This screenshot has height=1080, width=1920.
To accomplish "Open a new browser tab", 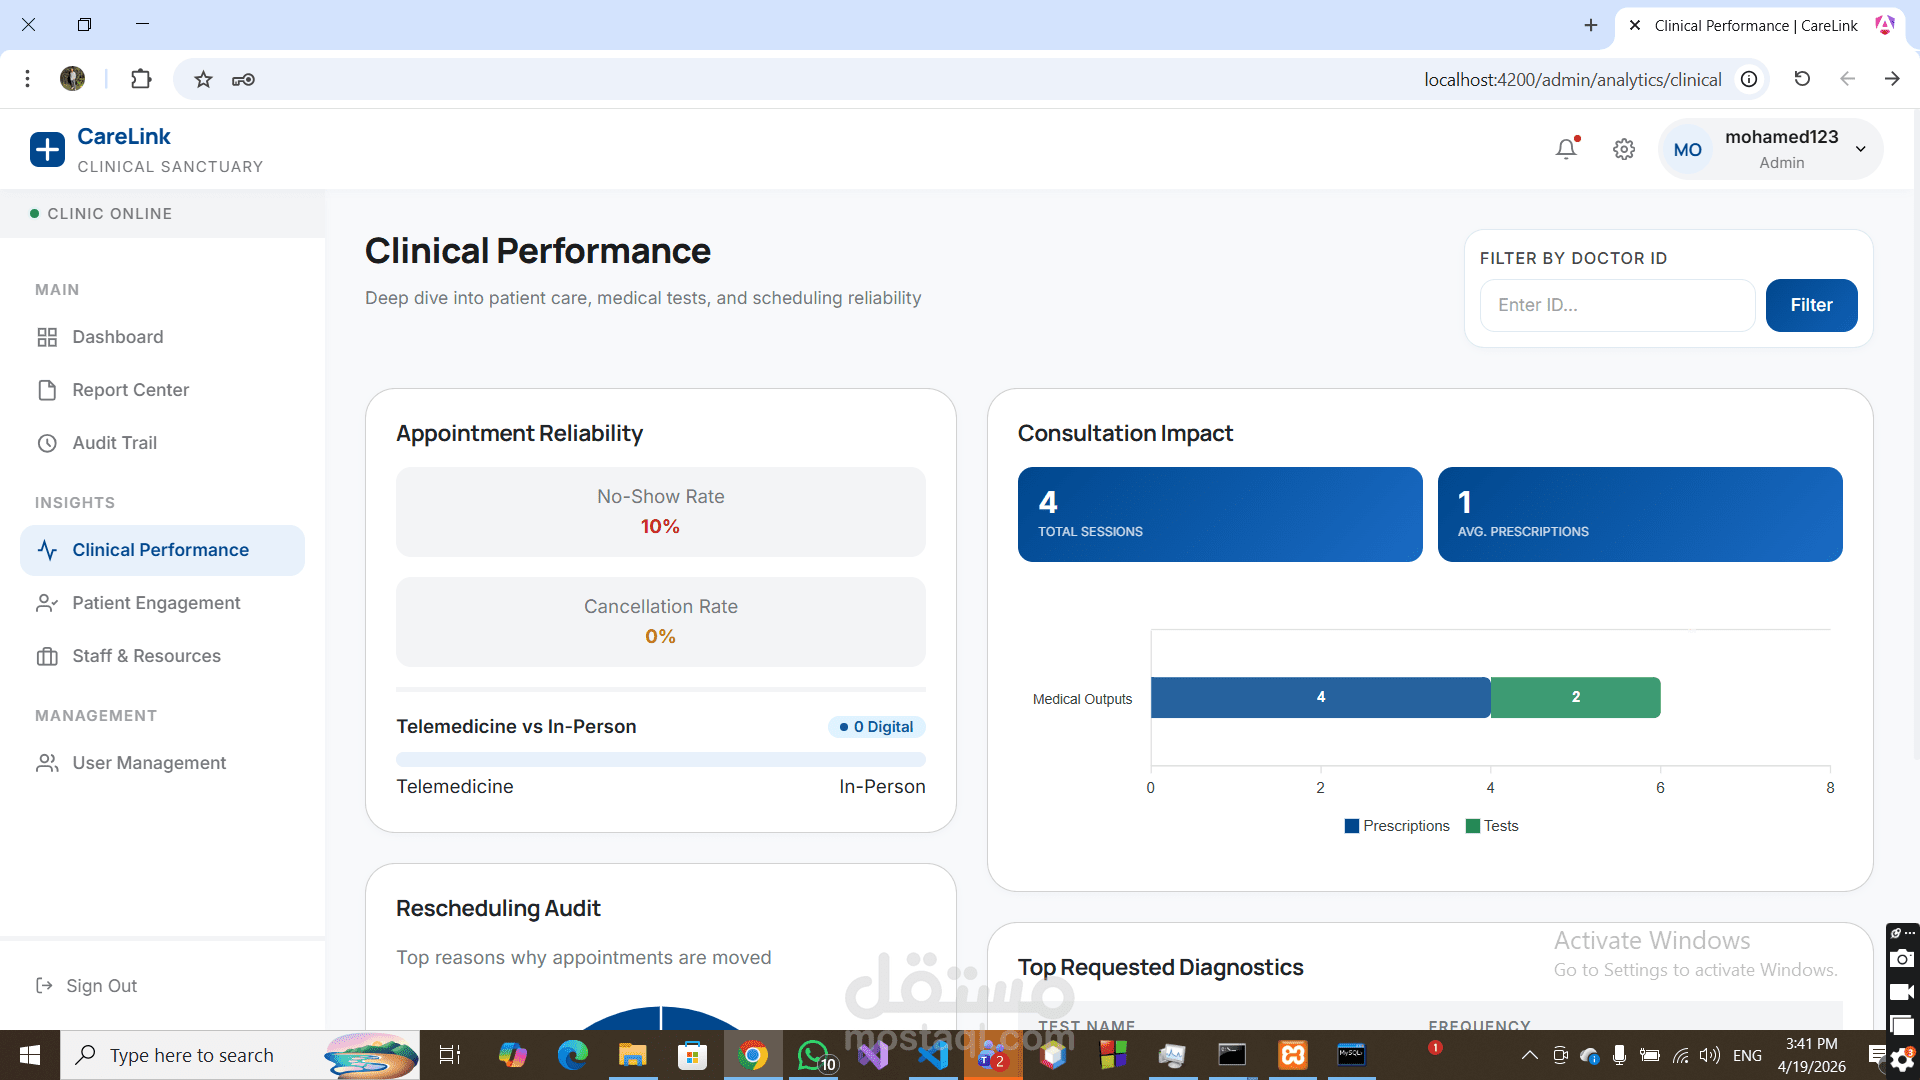I will (1591, 25).
